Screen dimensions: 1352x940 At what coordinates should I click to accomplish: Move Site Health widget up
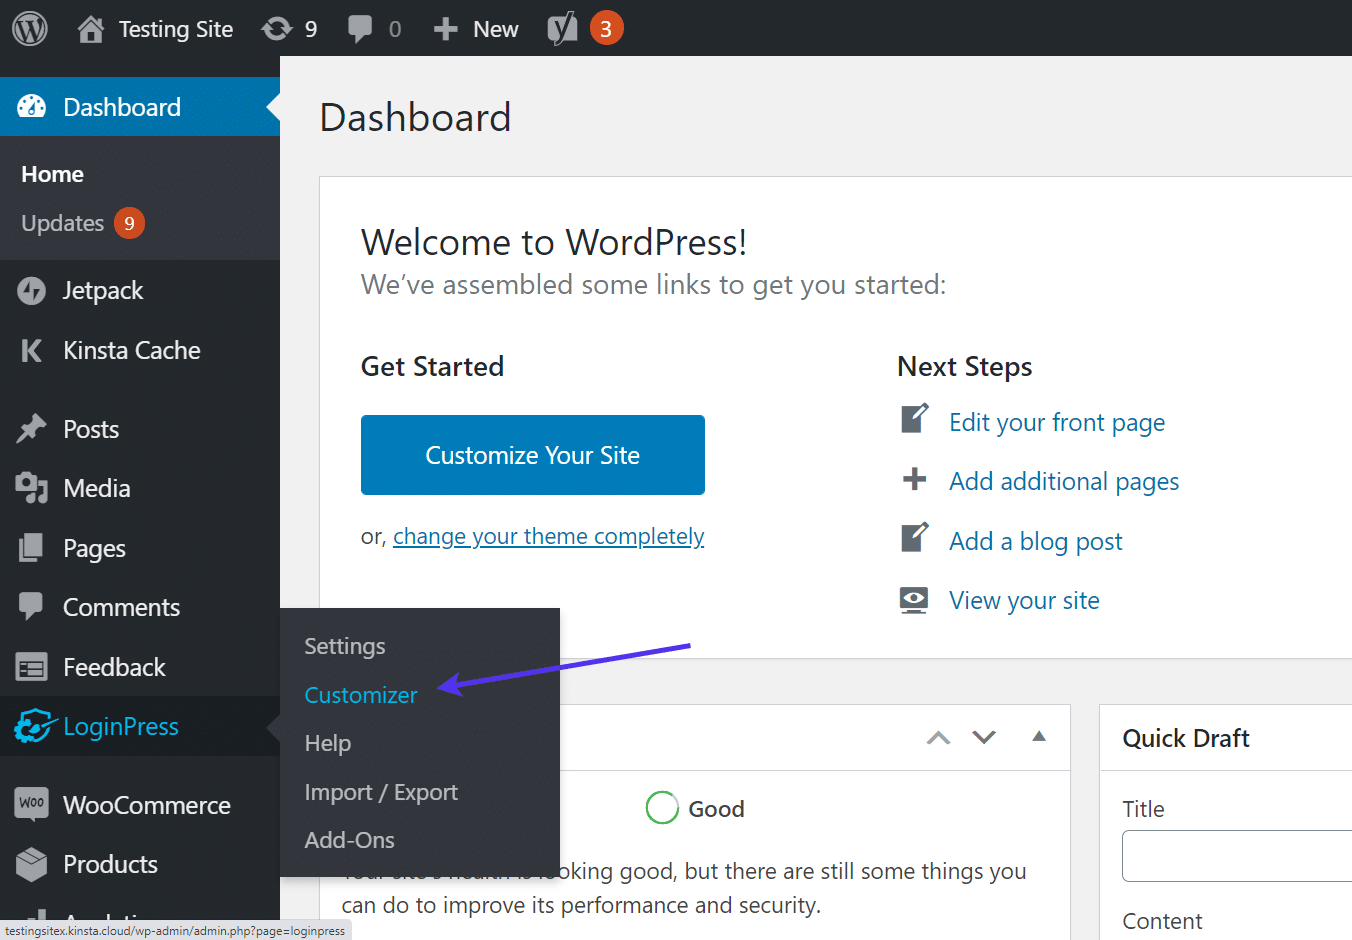pyautogui.click(x=938, y=738)
